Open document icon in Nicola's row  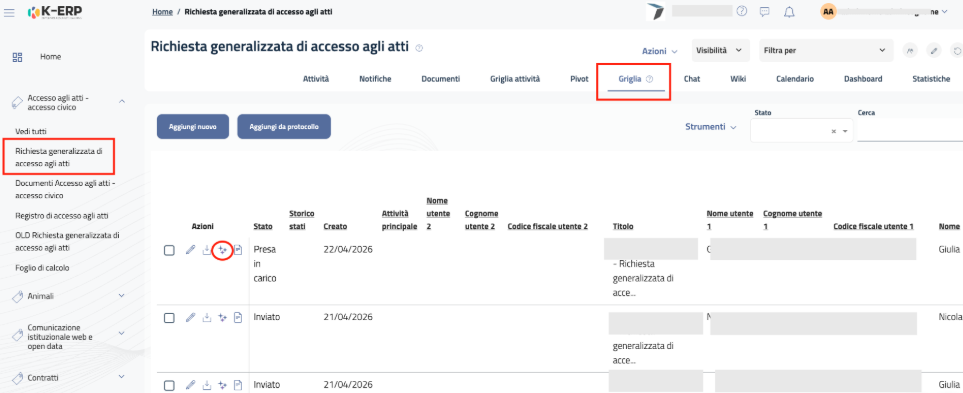point(238,317)
